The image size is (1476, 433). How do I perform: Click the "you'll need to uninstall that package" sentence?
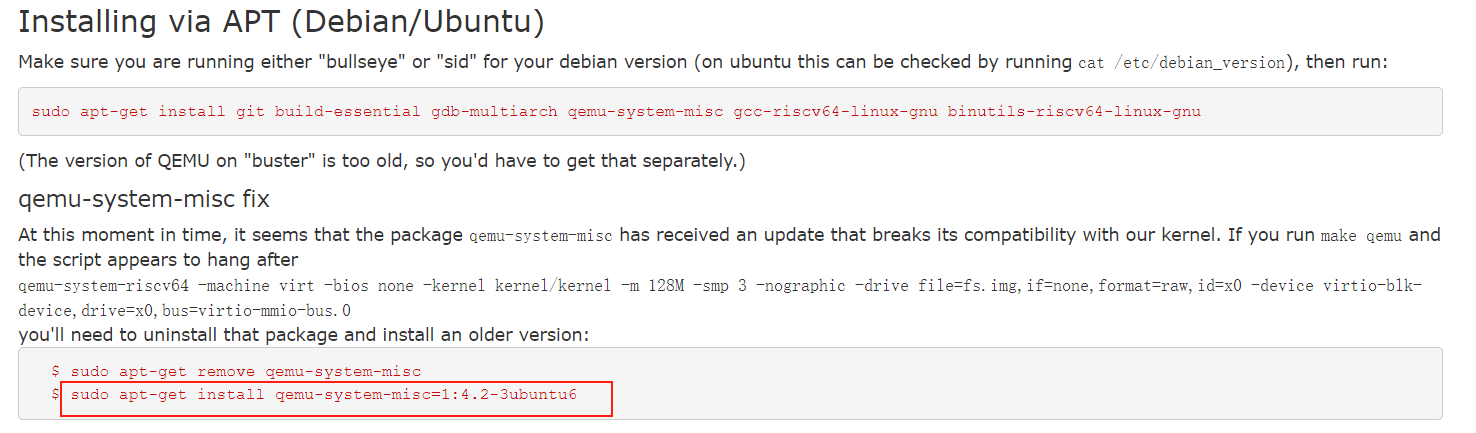pos(303,335)
